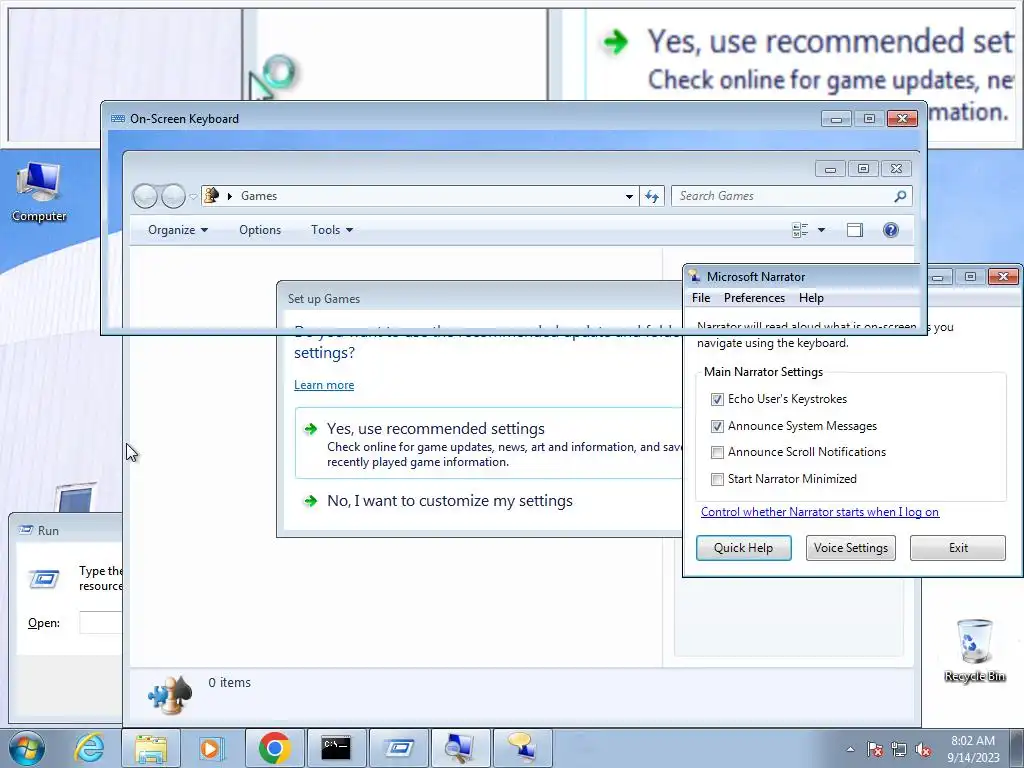Click the Narrator Exit button

[x=958, y=548]
